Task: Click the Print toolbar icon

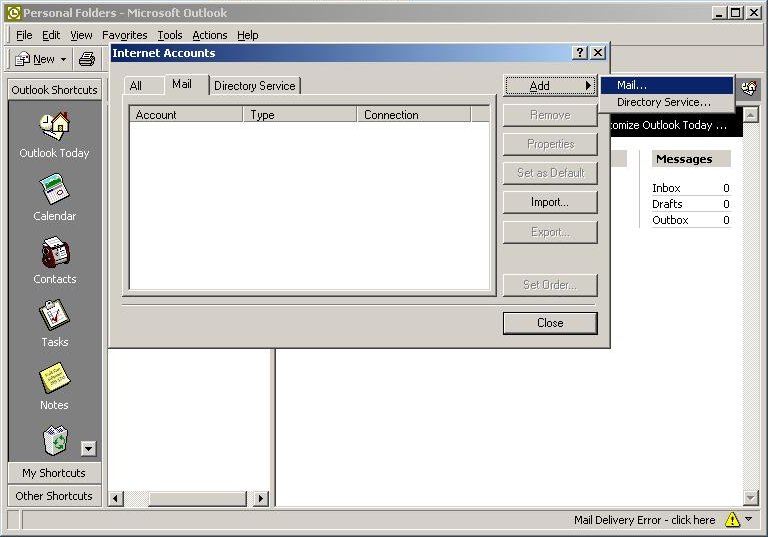Action: click(87, 59)
